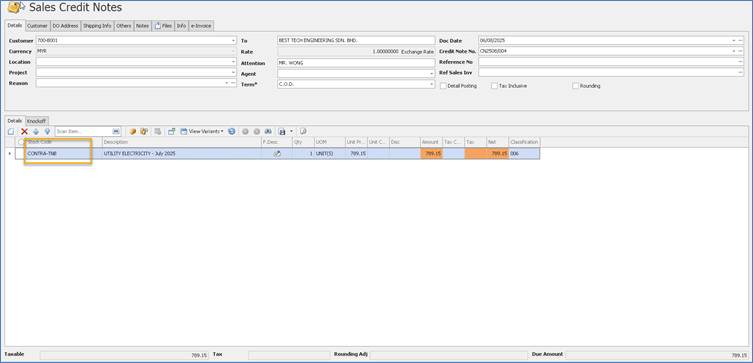Click the second grey round toolbar icon
Image resolution: width=753 pixels, height=363 pixels.
257,131
